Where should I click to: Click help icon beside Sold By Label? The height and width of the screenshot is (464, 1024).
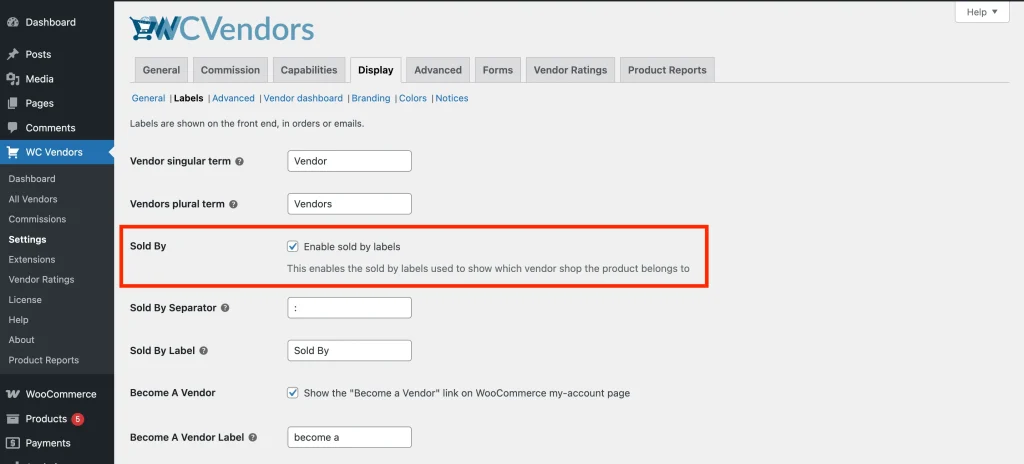tap(203, 350)
